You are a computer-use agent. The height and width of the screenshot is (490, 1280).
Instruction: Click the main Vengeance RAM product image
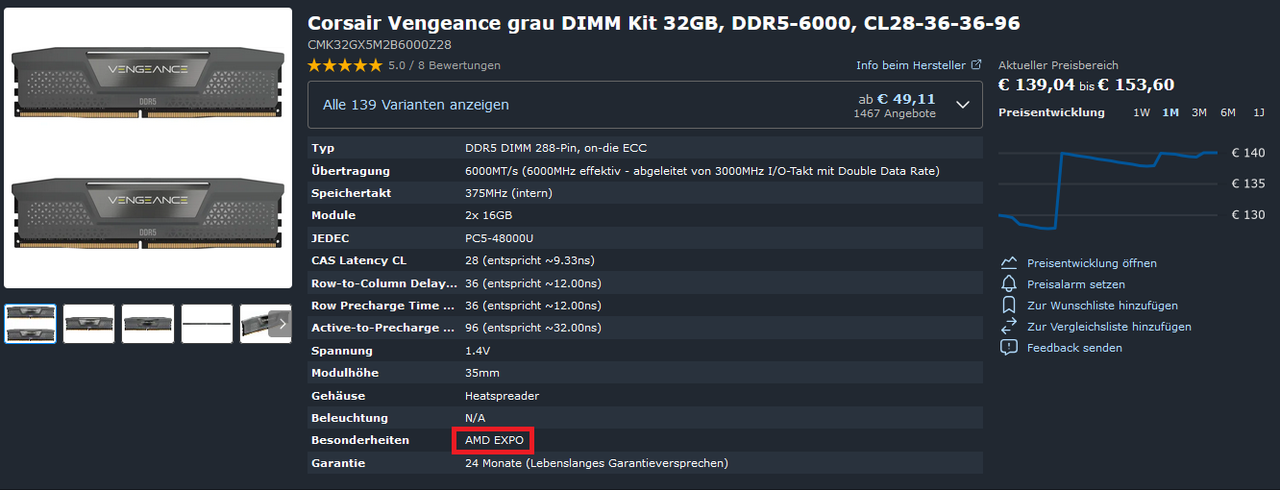click(x=148, y=149)
